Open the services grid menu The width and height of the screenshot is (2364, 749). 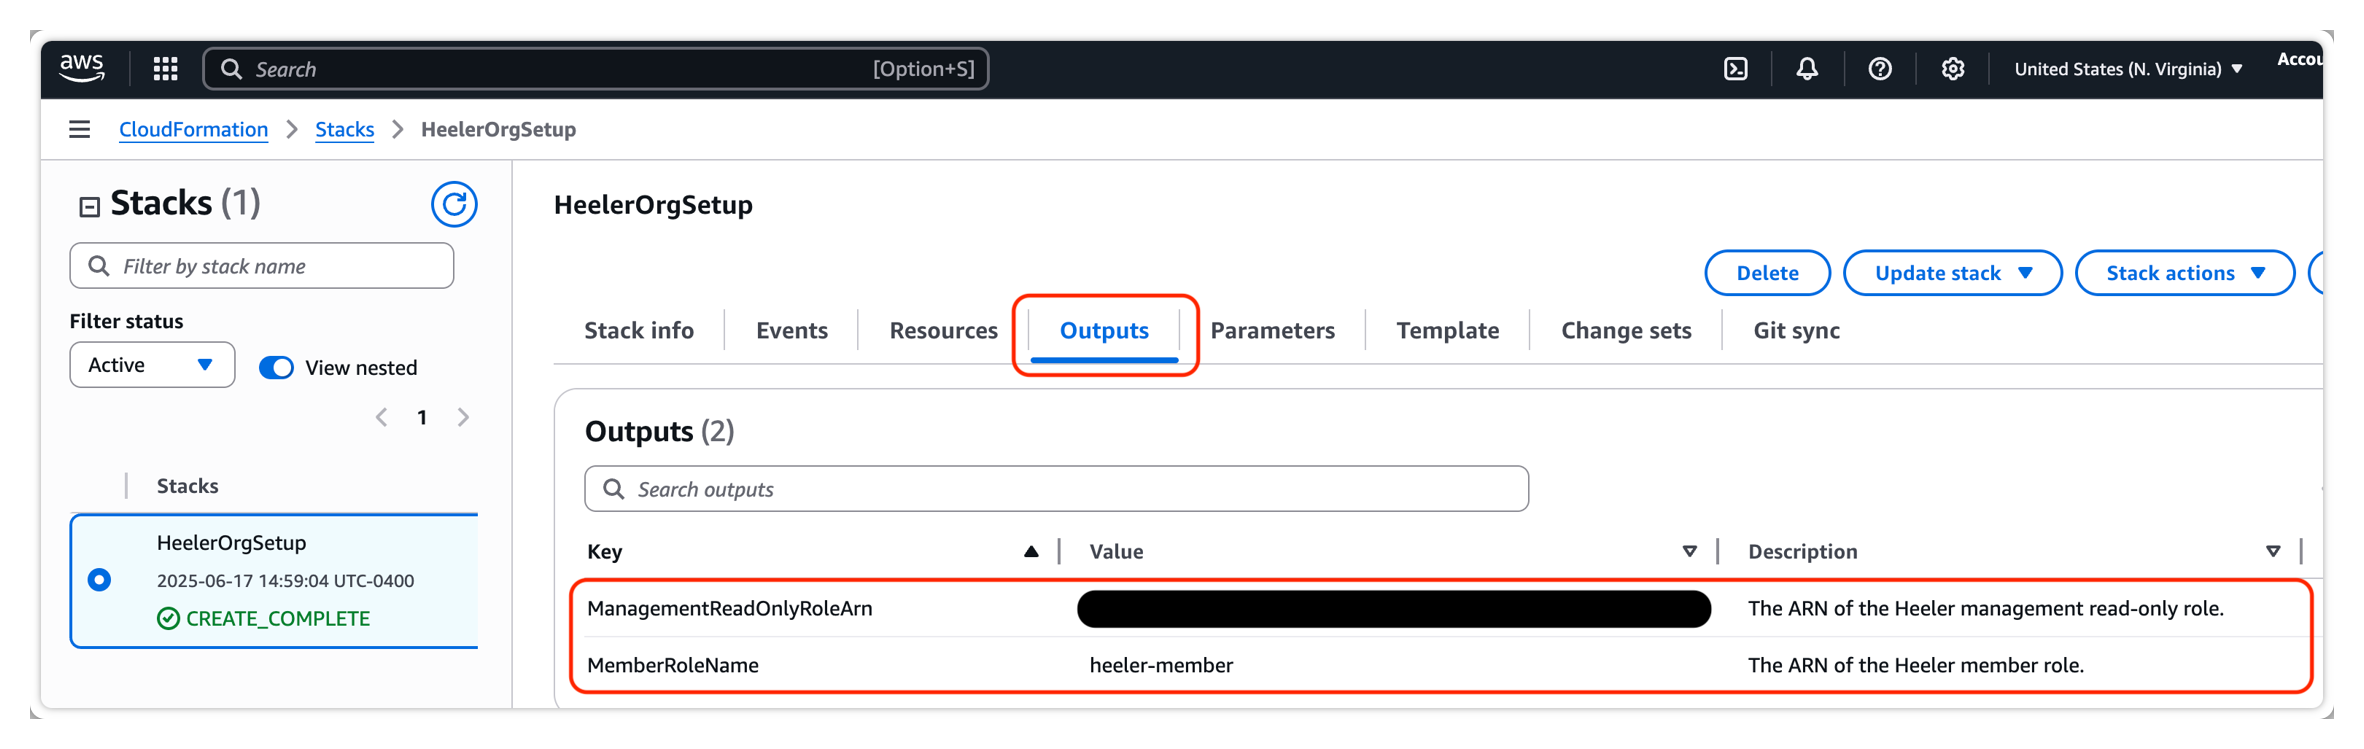(x=166, y=68)
